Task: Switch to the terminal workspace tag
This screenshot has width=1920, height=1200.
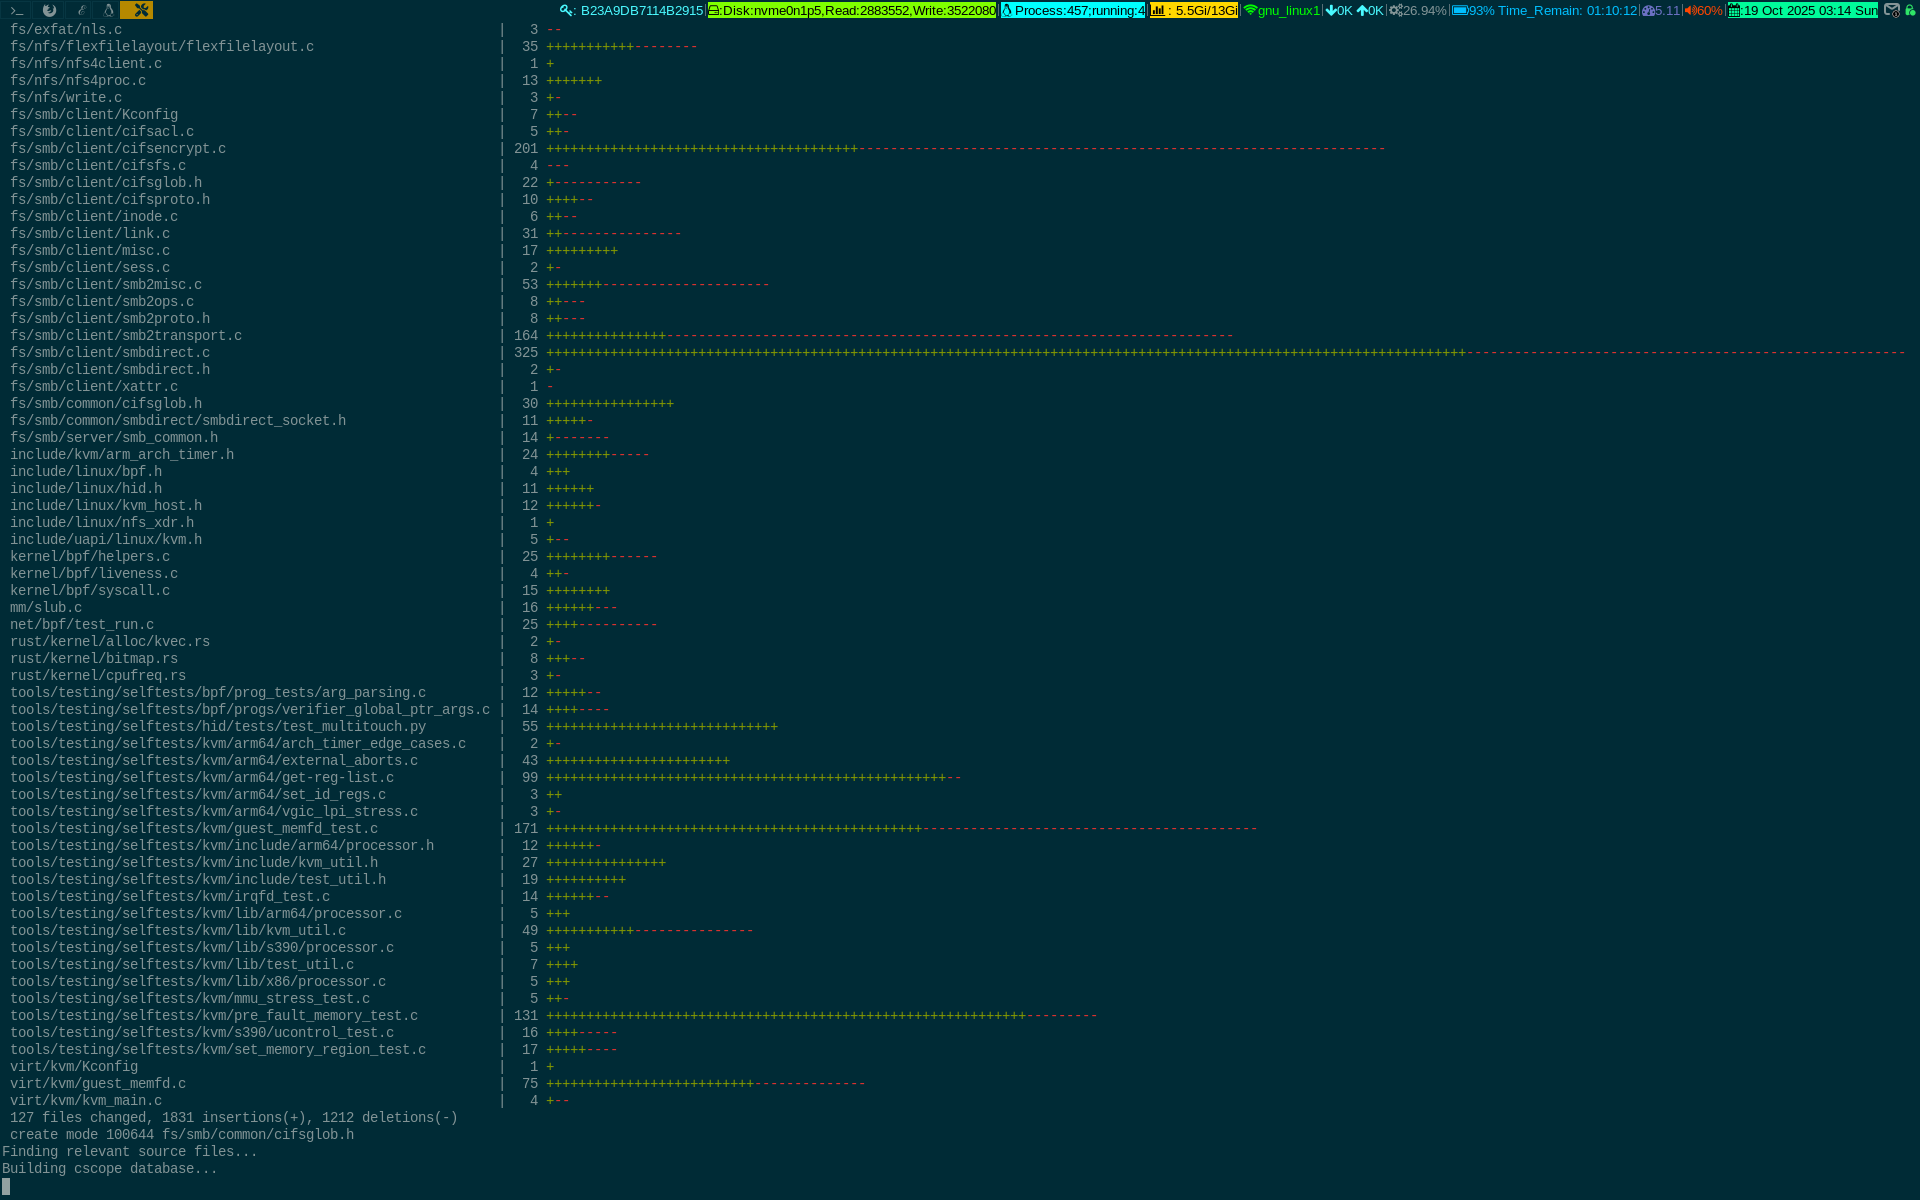Action: coord(16,10)
